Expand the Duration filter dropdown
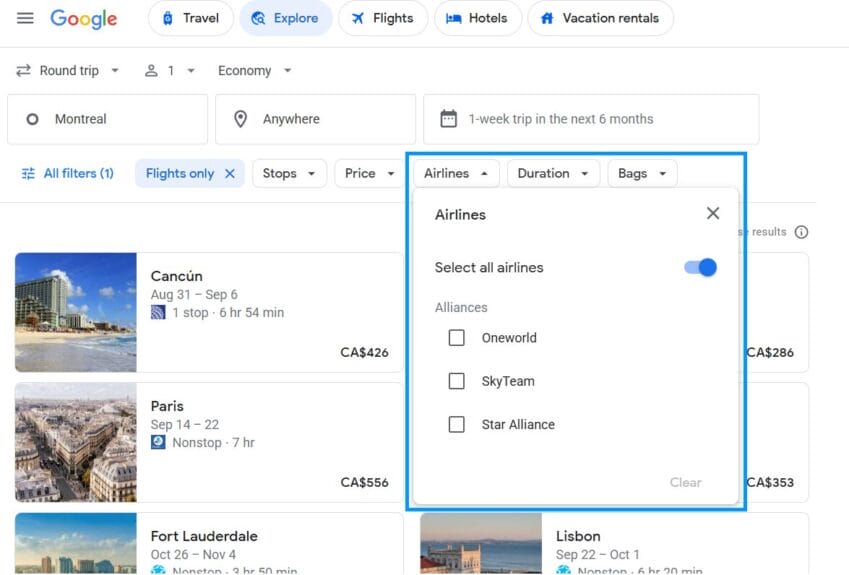849x575 pixels. [x=553, y=174]
